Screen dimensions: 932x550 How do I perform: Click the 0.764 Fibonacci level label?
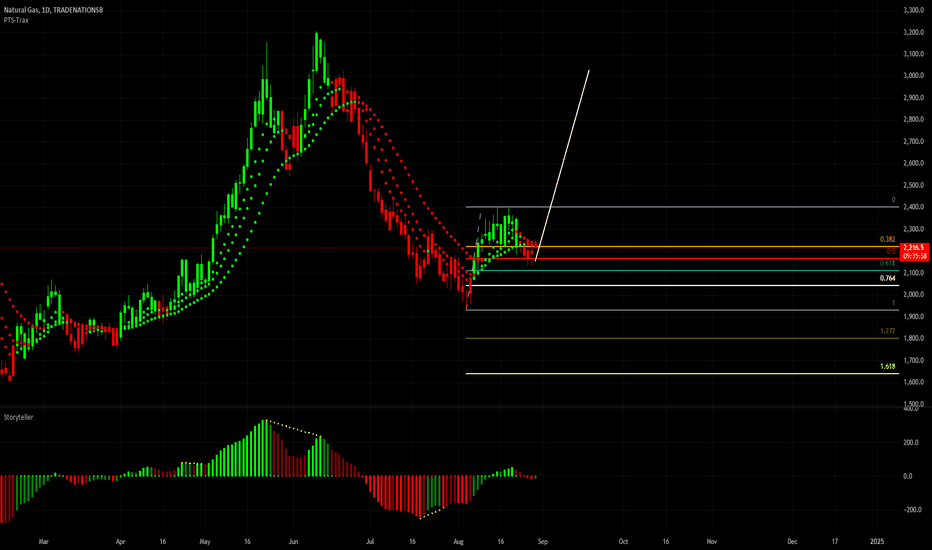click(x=887, y=278)
